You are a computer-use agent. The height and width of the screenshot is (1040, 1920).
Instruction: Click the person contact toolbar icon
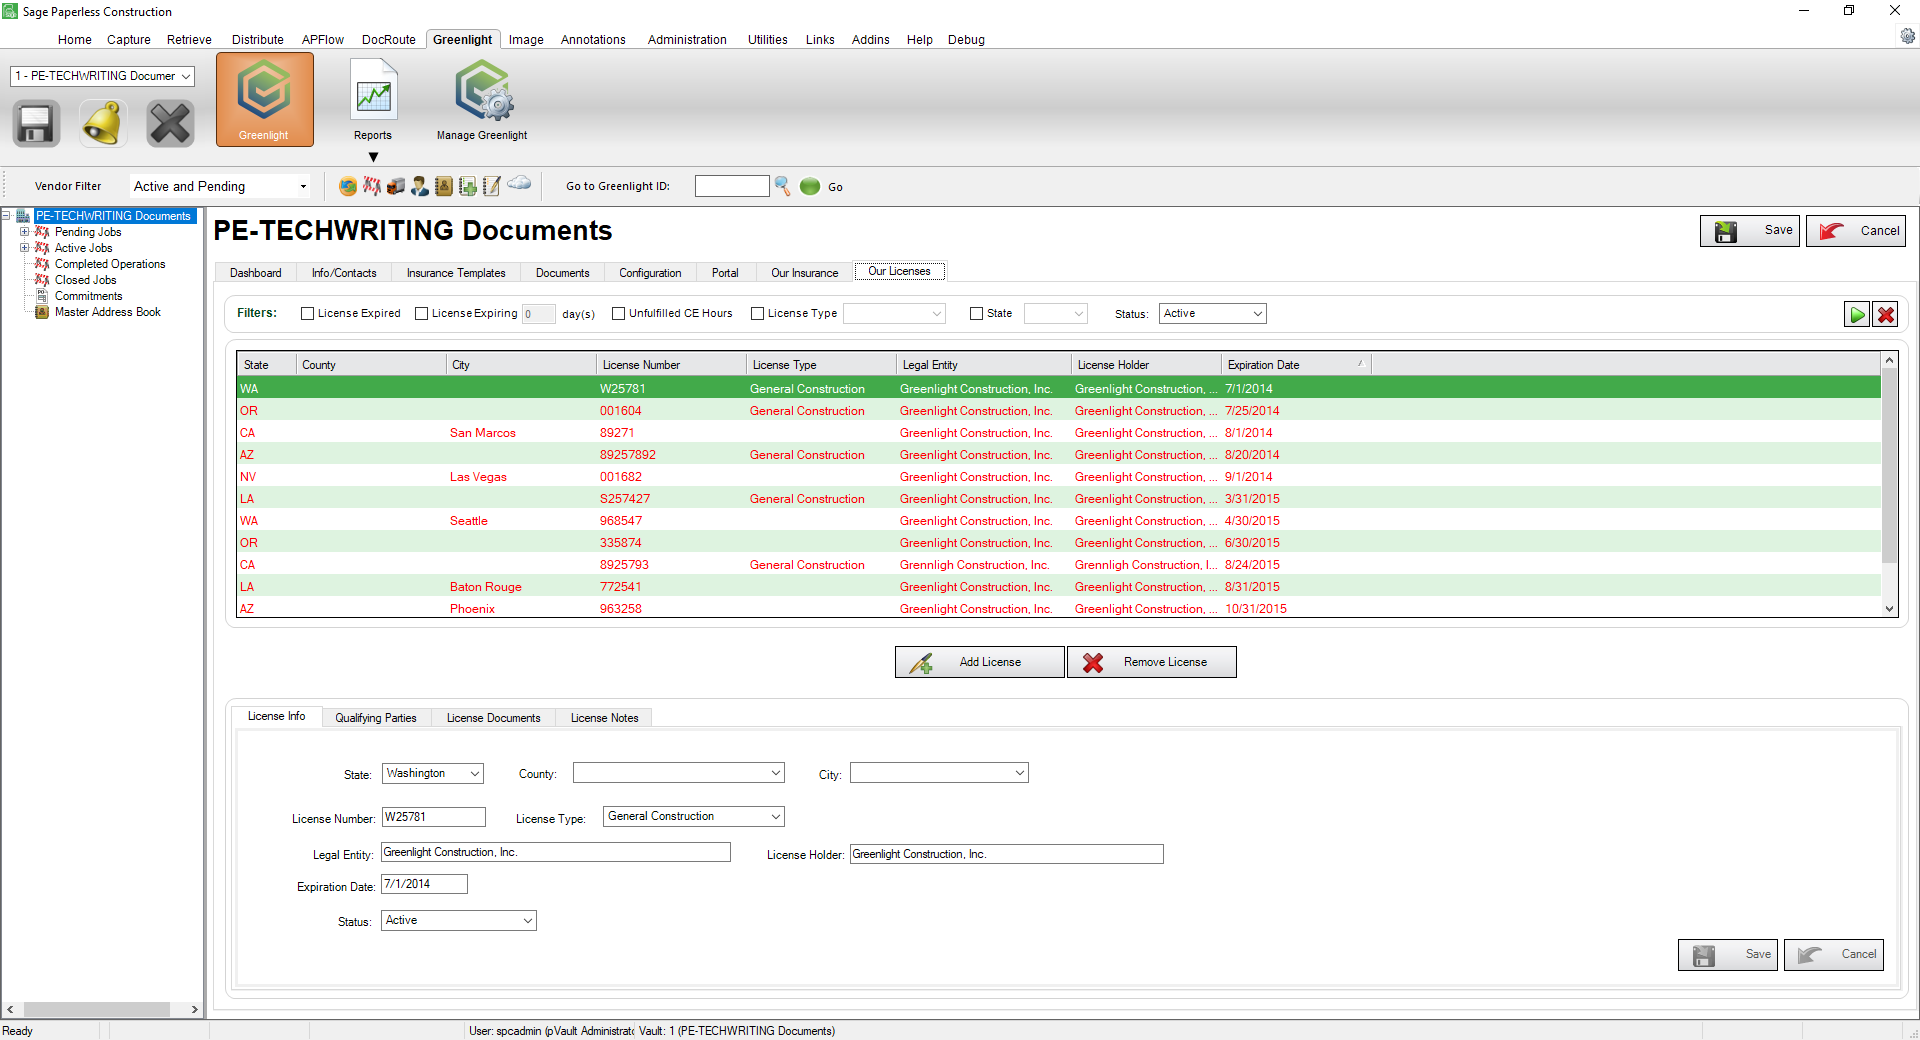[420, 186]
